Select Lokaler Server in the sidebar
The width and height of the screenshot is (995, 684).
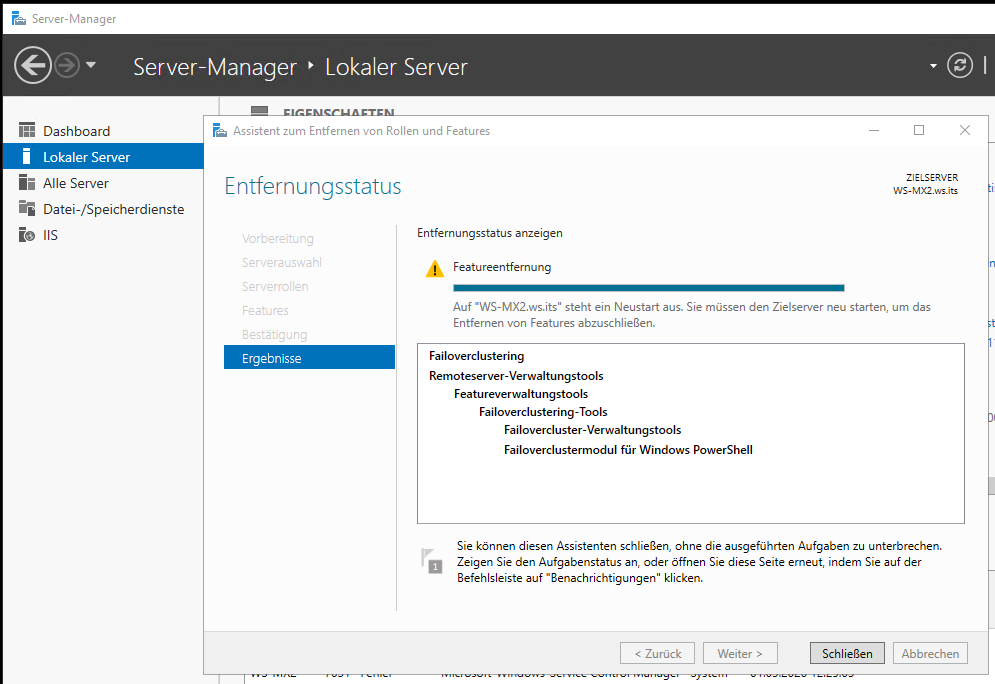tap(103, 157)
